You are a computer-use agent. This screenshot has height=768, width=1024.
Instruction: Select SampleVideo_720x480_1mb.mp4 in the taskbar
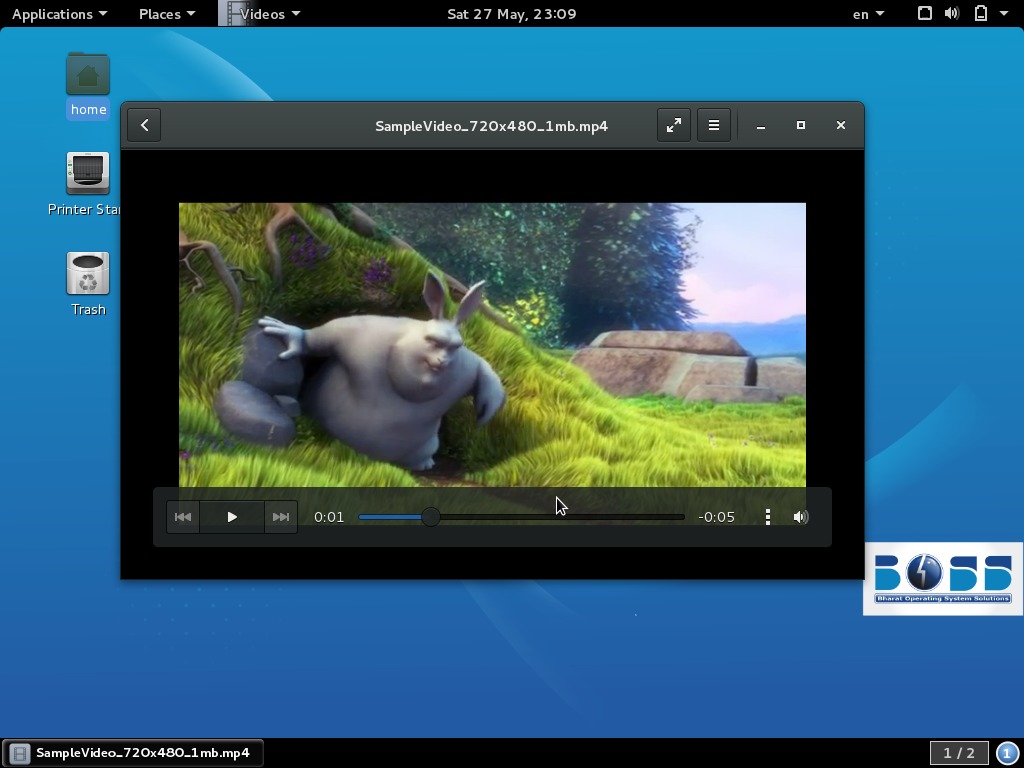pos(135,753)
